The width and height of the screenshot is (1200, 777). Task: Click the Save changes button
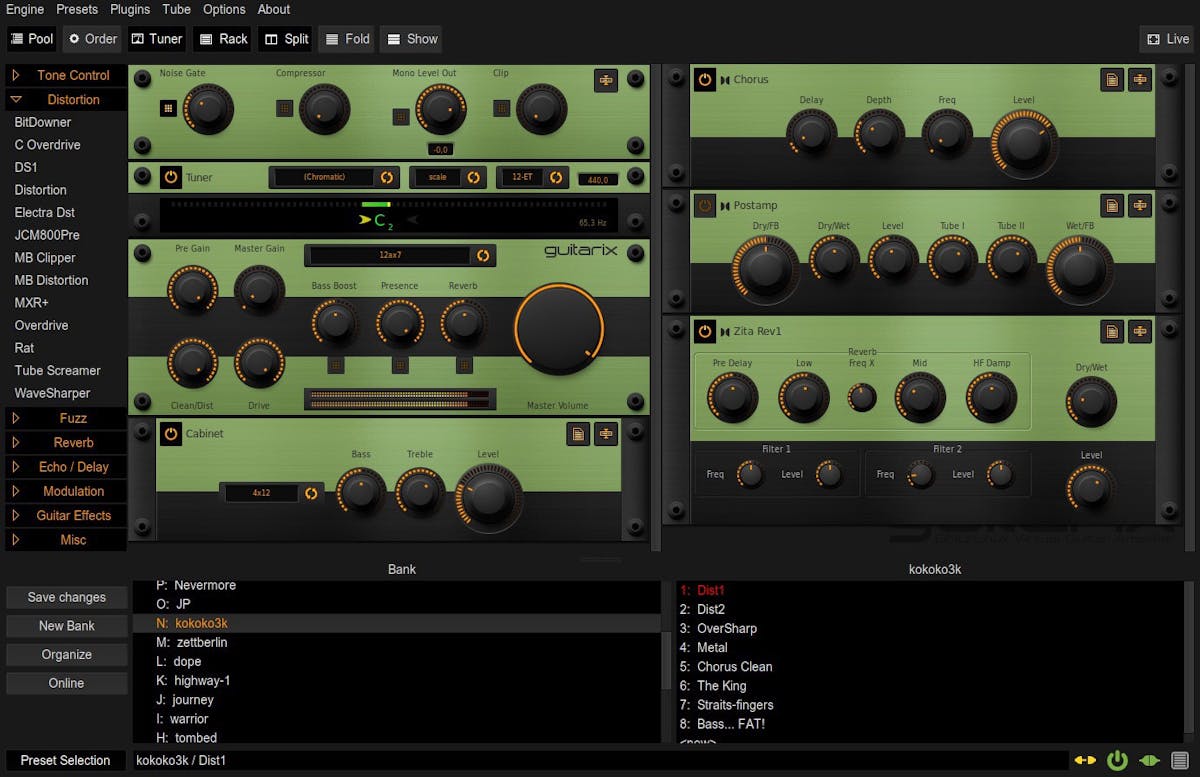tap(67, 597)
